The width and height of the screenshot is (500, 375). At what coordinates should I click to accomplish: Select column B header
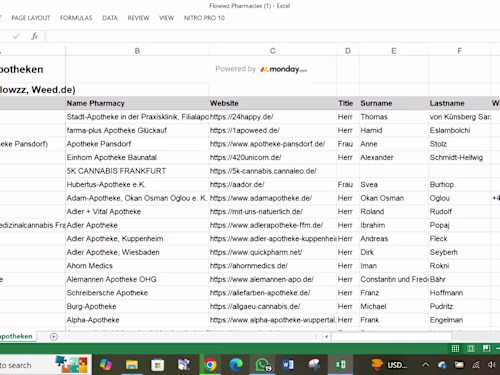(x=137, y=51)
